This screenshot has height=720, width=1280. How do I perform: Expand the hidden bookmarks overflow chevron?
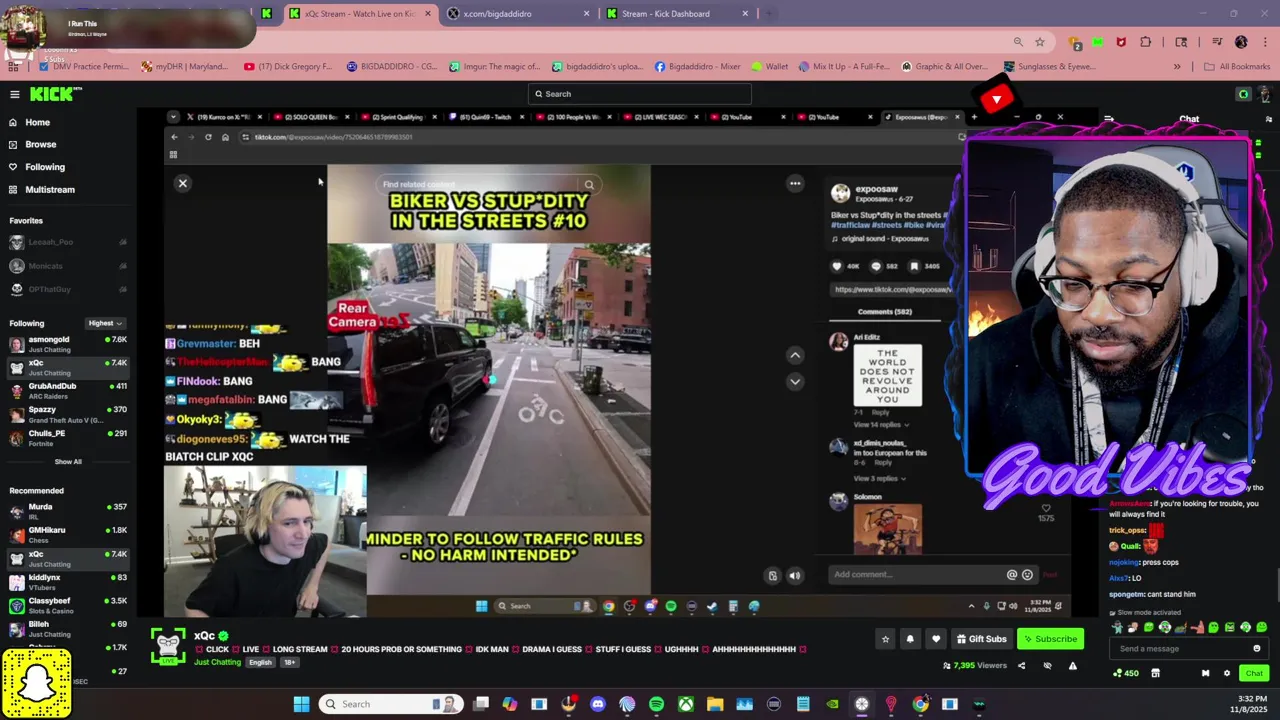(x=1177, y=67)
